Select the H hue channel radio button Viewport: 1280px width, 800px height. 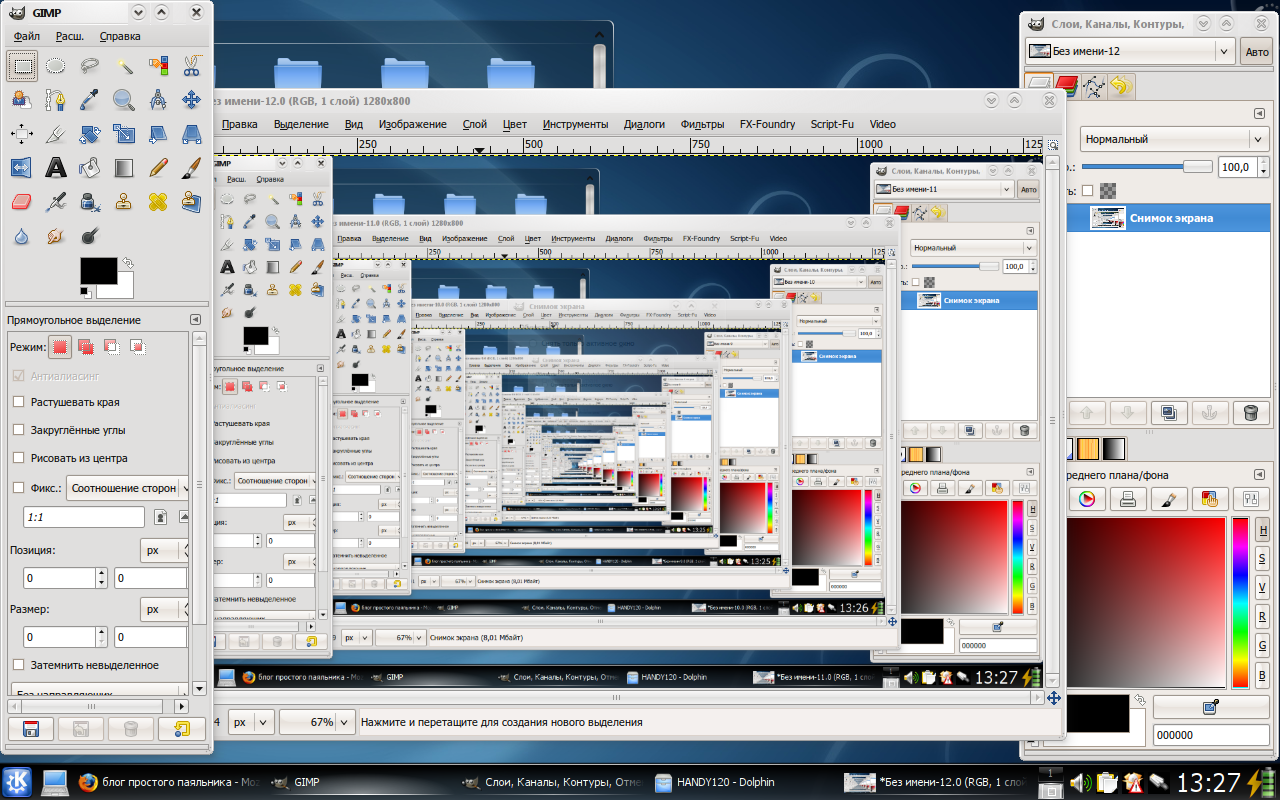(x=1263, y=530)
